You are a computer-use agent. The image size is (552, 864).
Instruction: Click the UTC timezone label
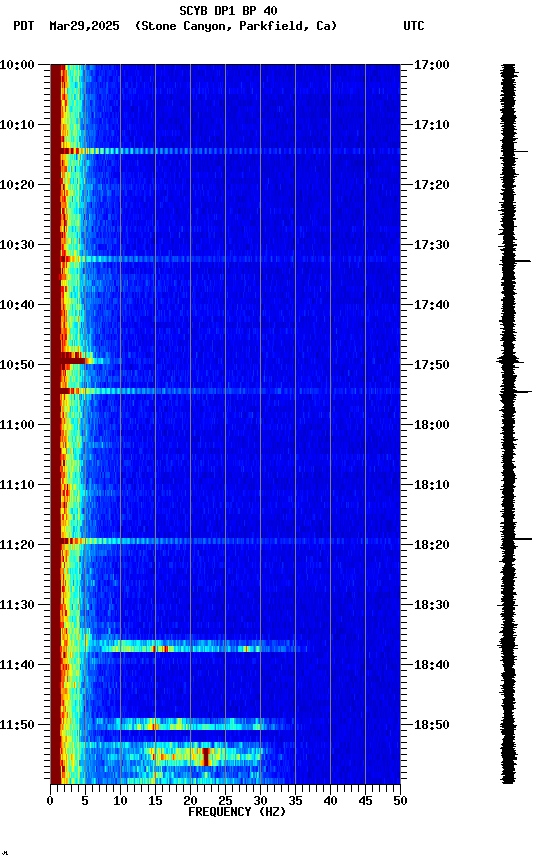click(x=414, y=26)
